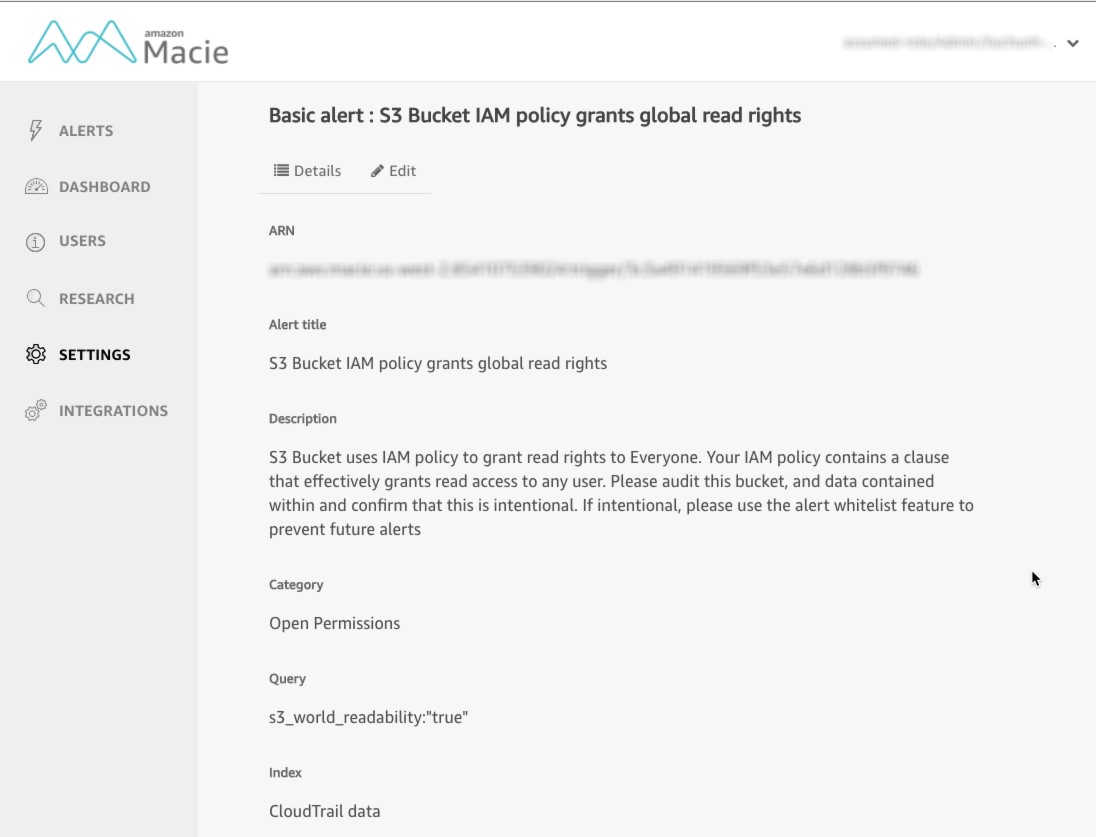Click the ARN field label
1096x837 pixels.
click(x=282, y=231)
